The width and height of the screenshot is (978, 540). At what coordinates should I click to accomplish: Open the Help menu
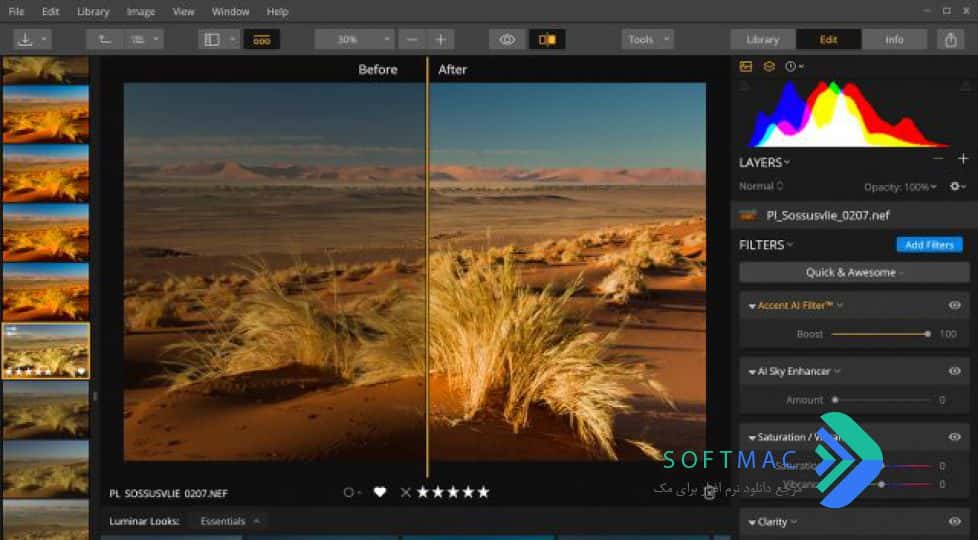(x=277, y=11)
